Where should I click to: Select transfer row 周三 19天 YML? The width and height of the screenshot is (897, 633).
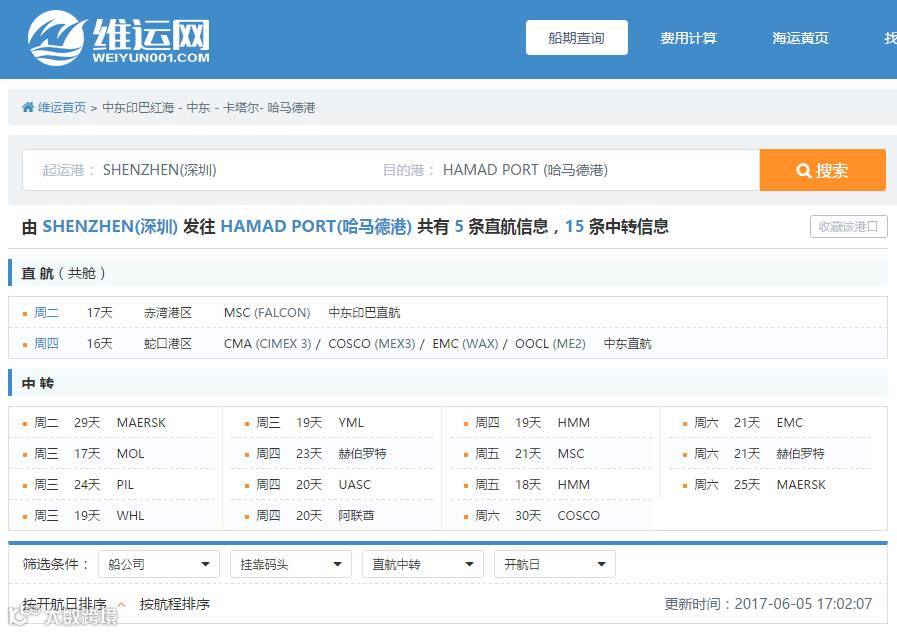click(332, 423)
